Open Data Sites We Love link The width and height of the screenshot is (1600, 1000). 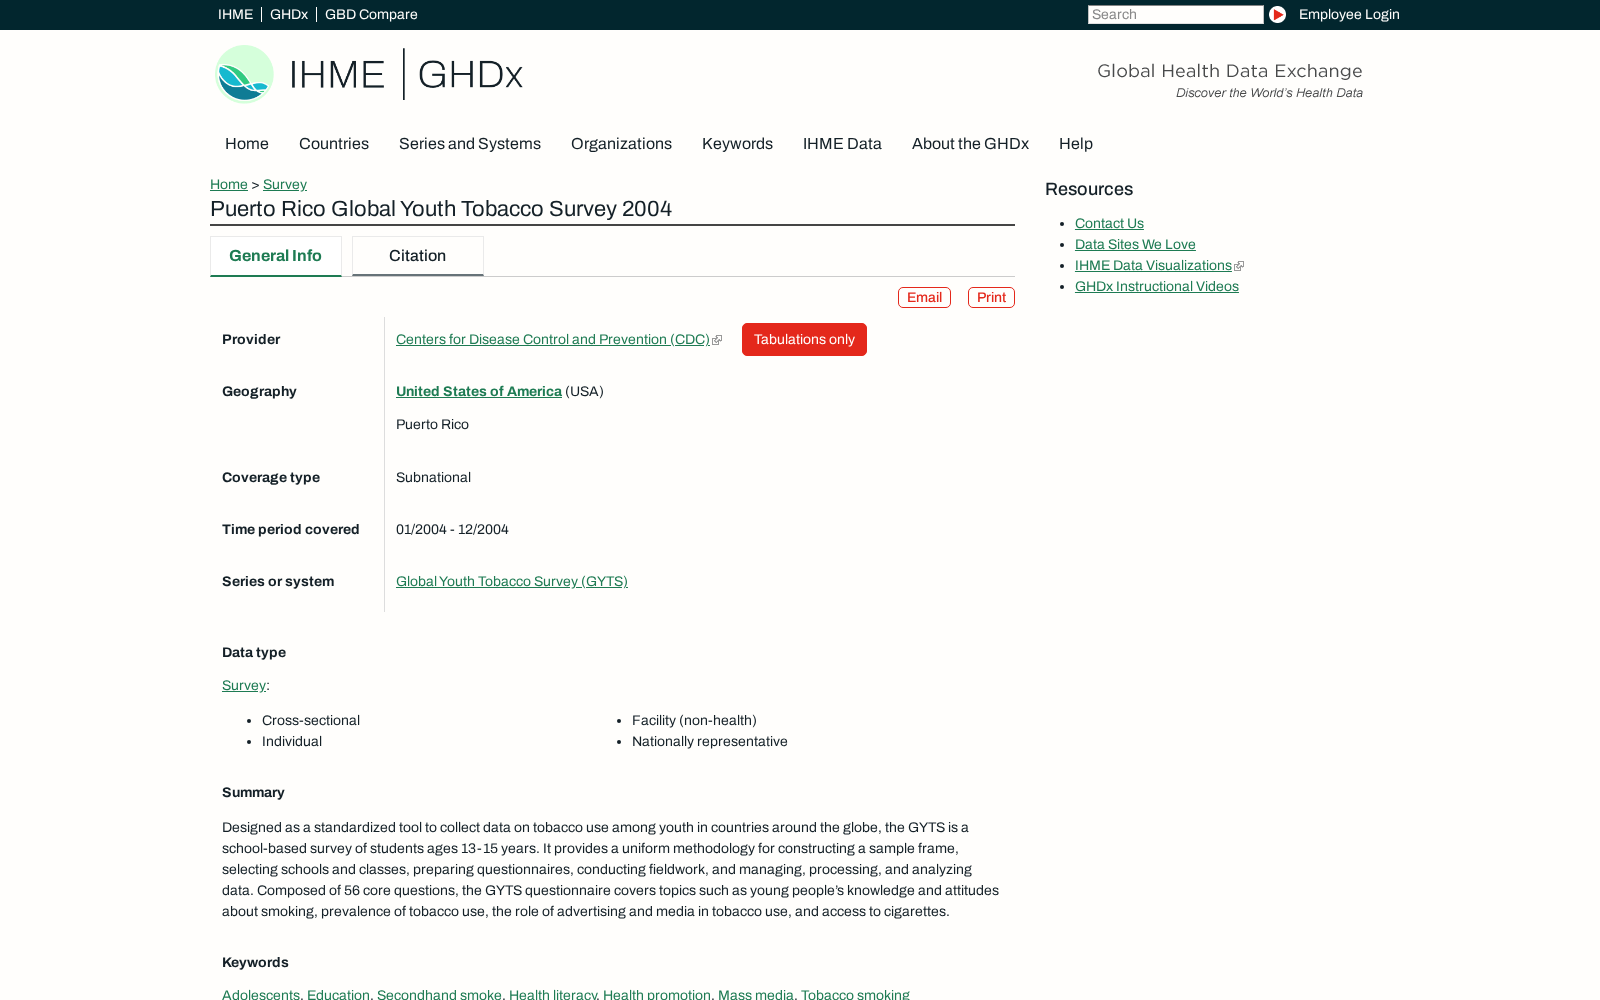pyautogui.click(x=1135, y=245)
